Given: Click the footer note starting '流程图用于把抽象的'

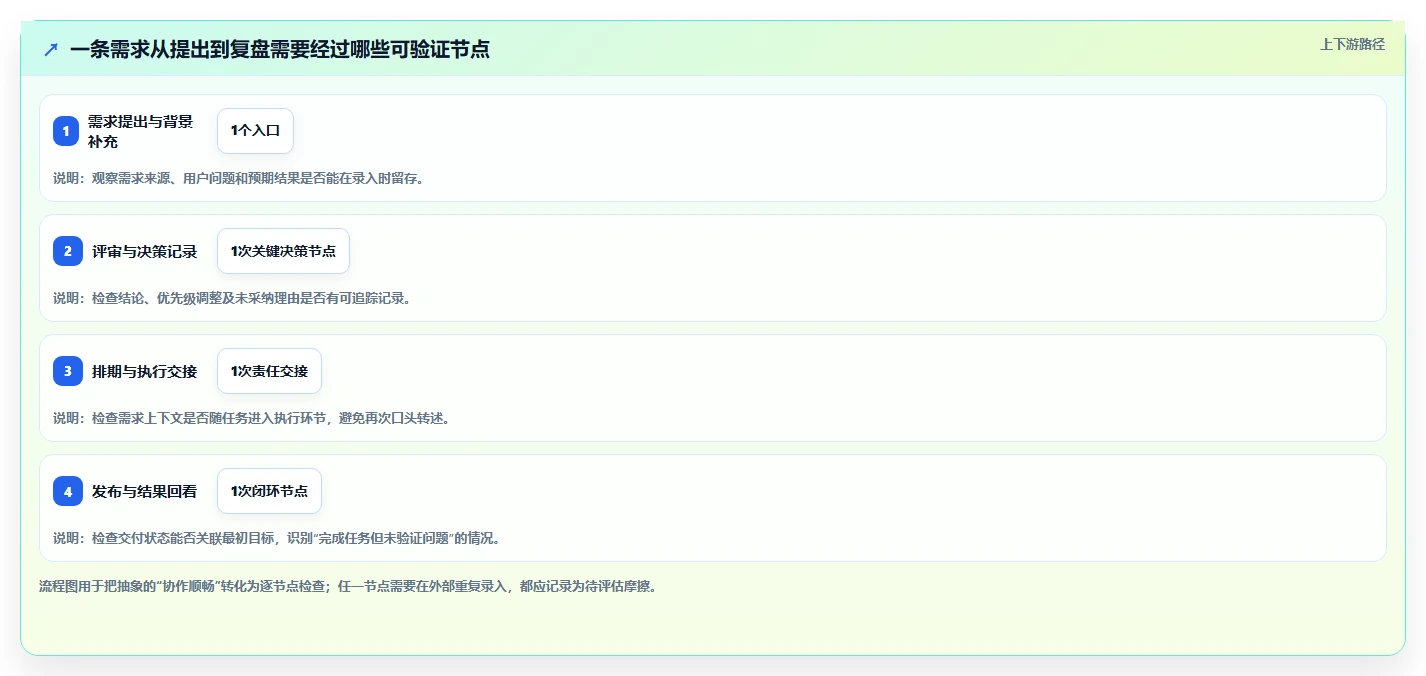Looking at the screenshot, I should (x=348, y=586).
